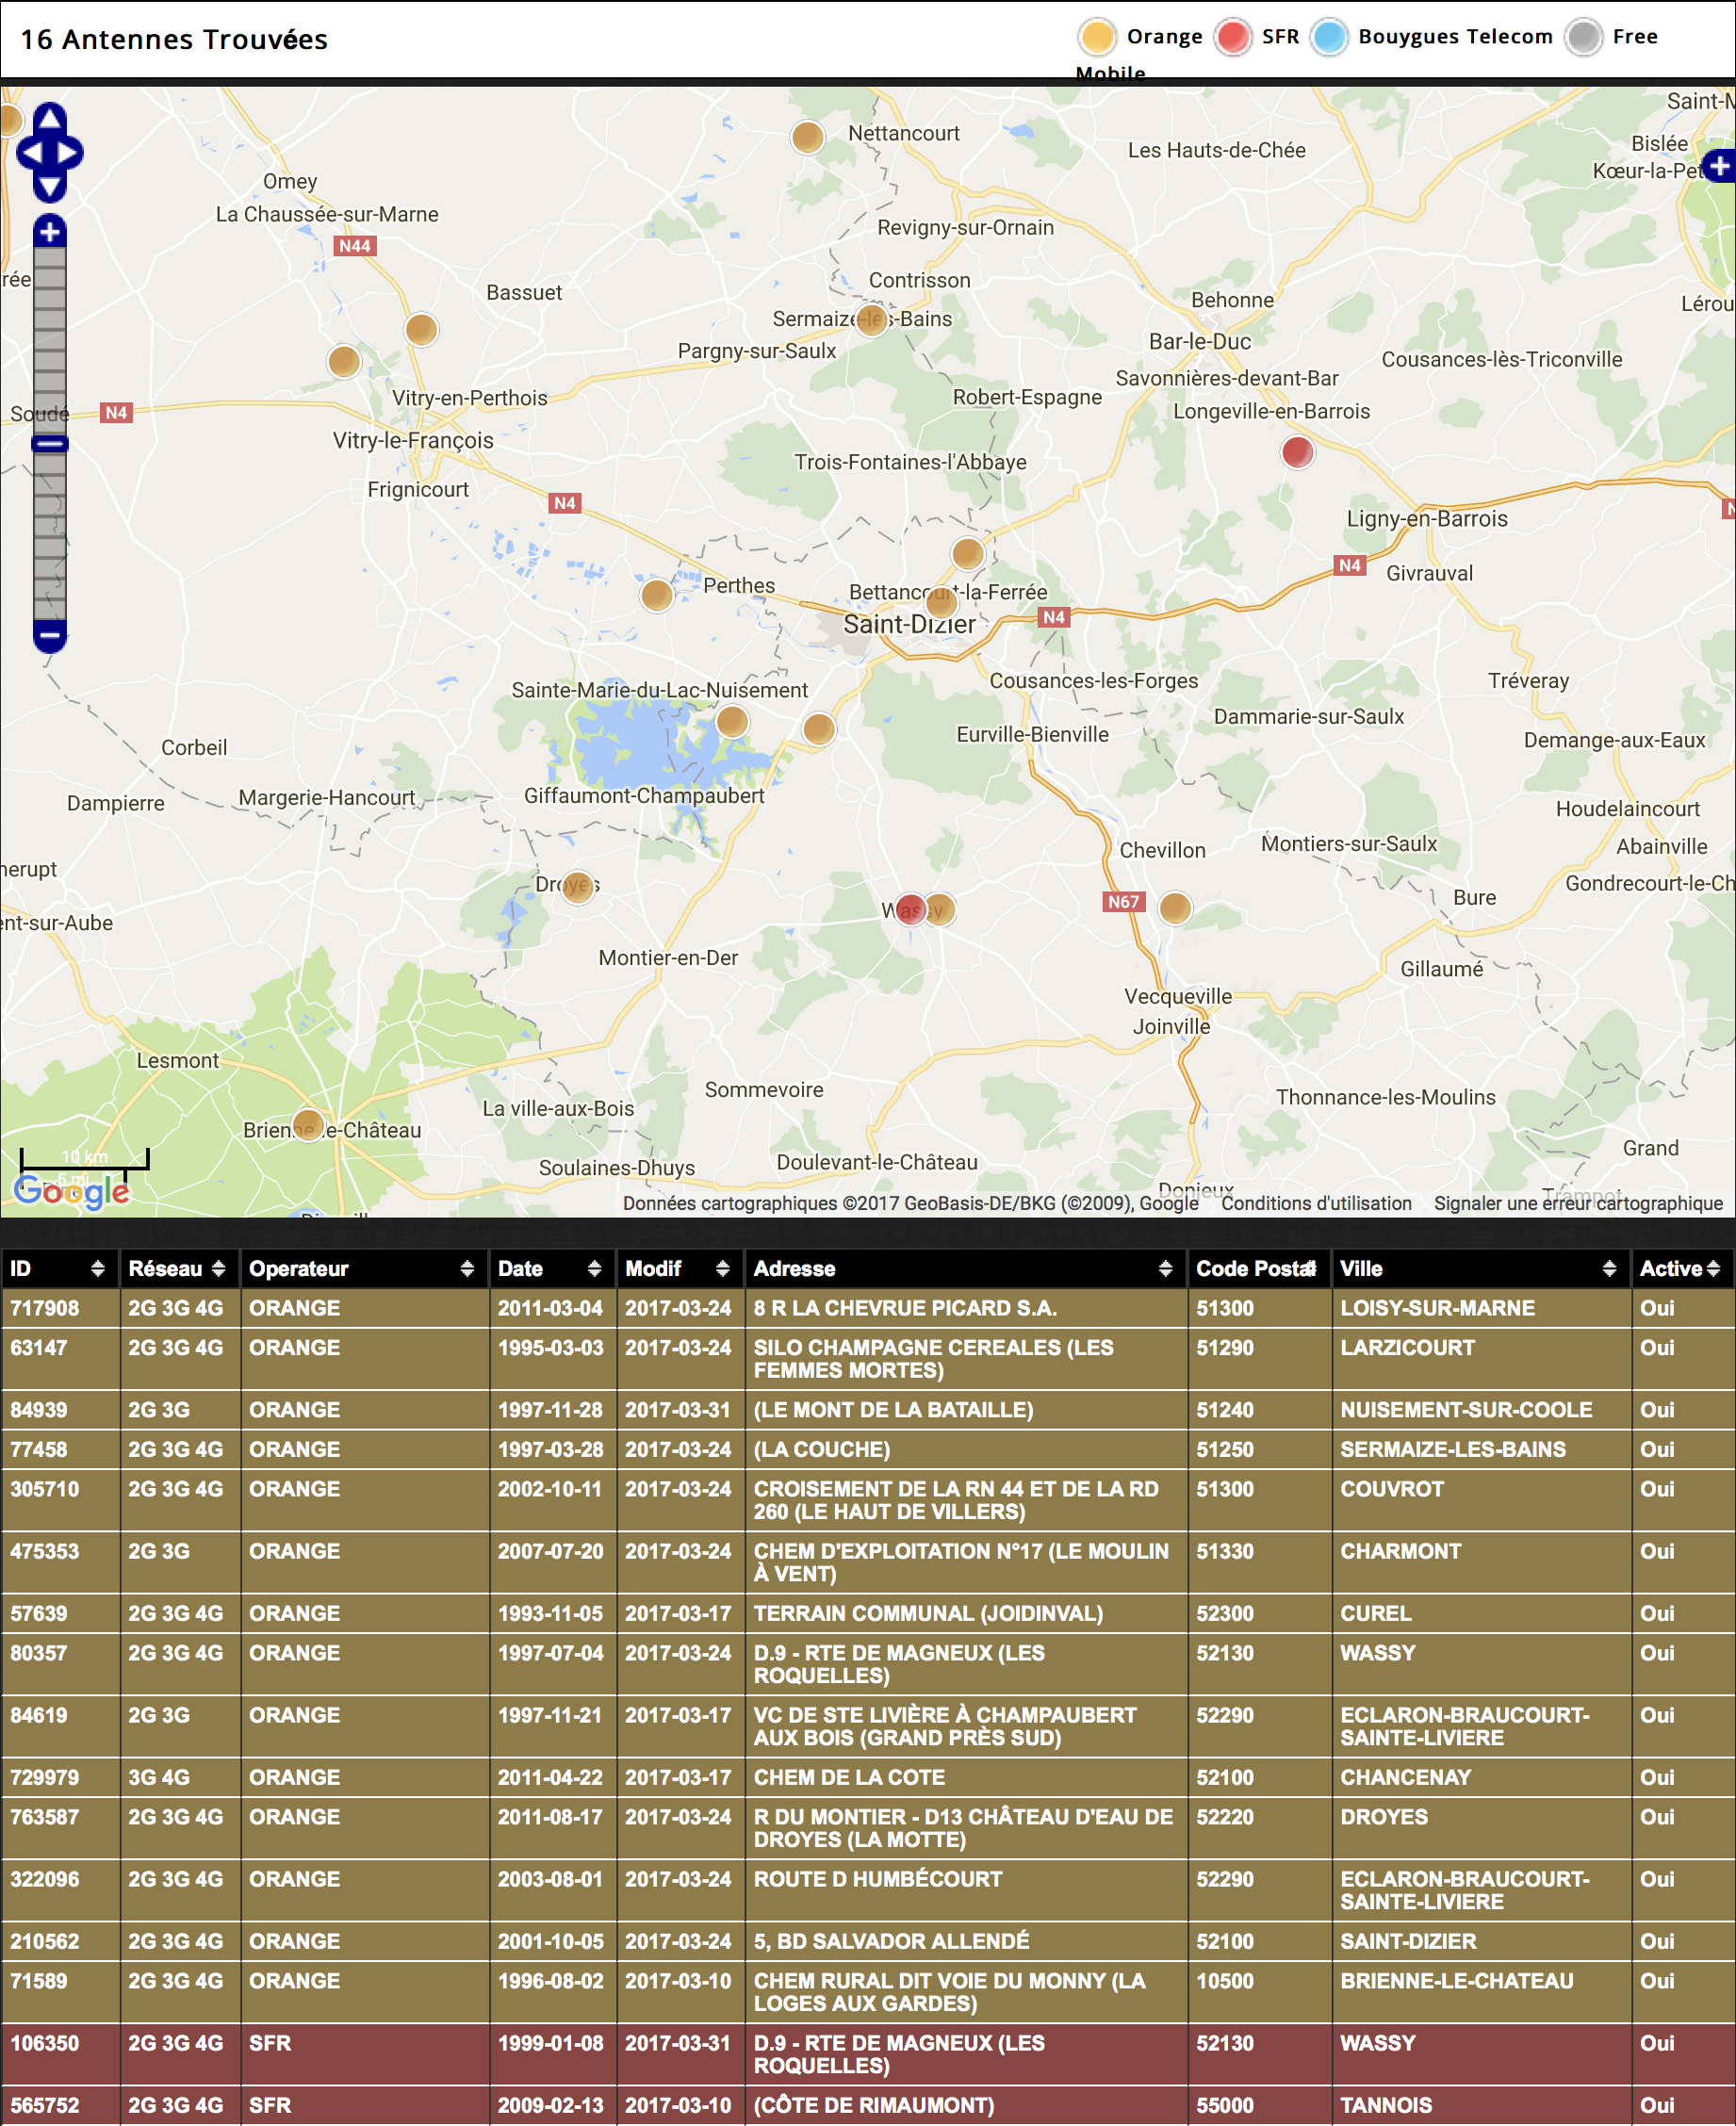The height and width of the screenshot is (2126, 1736).
Task: Open the Google logo link
Action: (x=71, y=1191)
